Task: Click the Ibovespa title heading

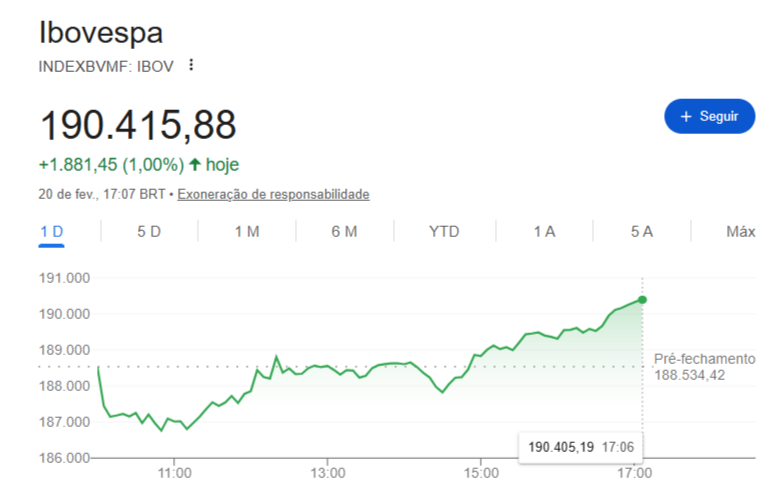Action: coord(100,32)
